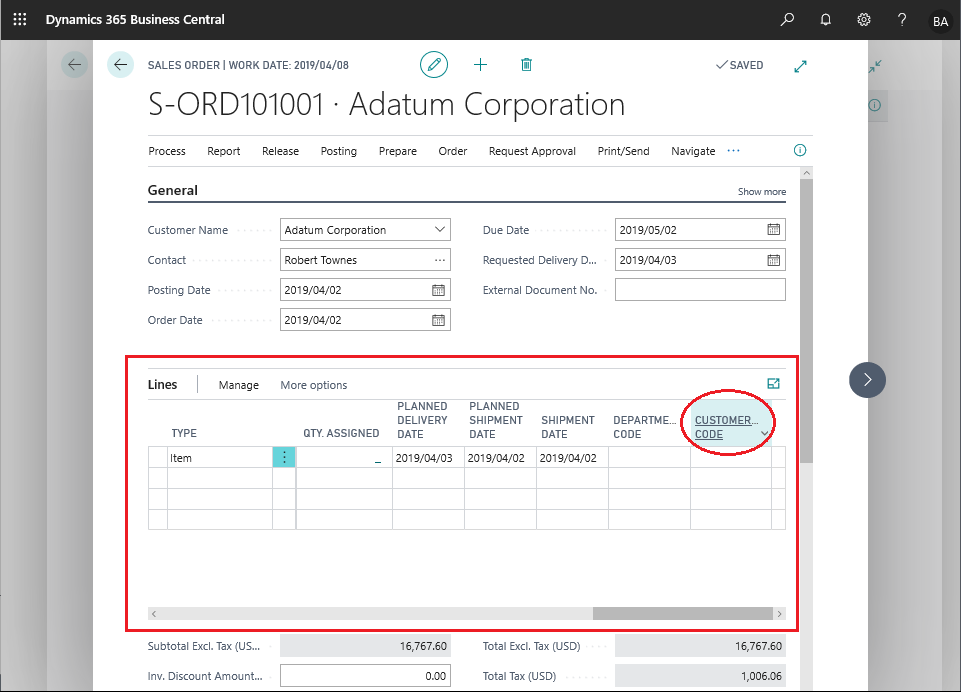Go to the next record with the round arrow
The width and height of the screenshot is (961, 692).
tap(867, 380)
